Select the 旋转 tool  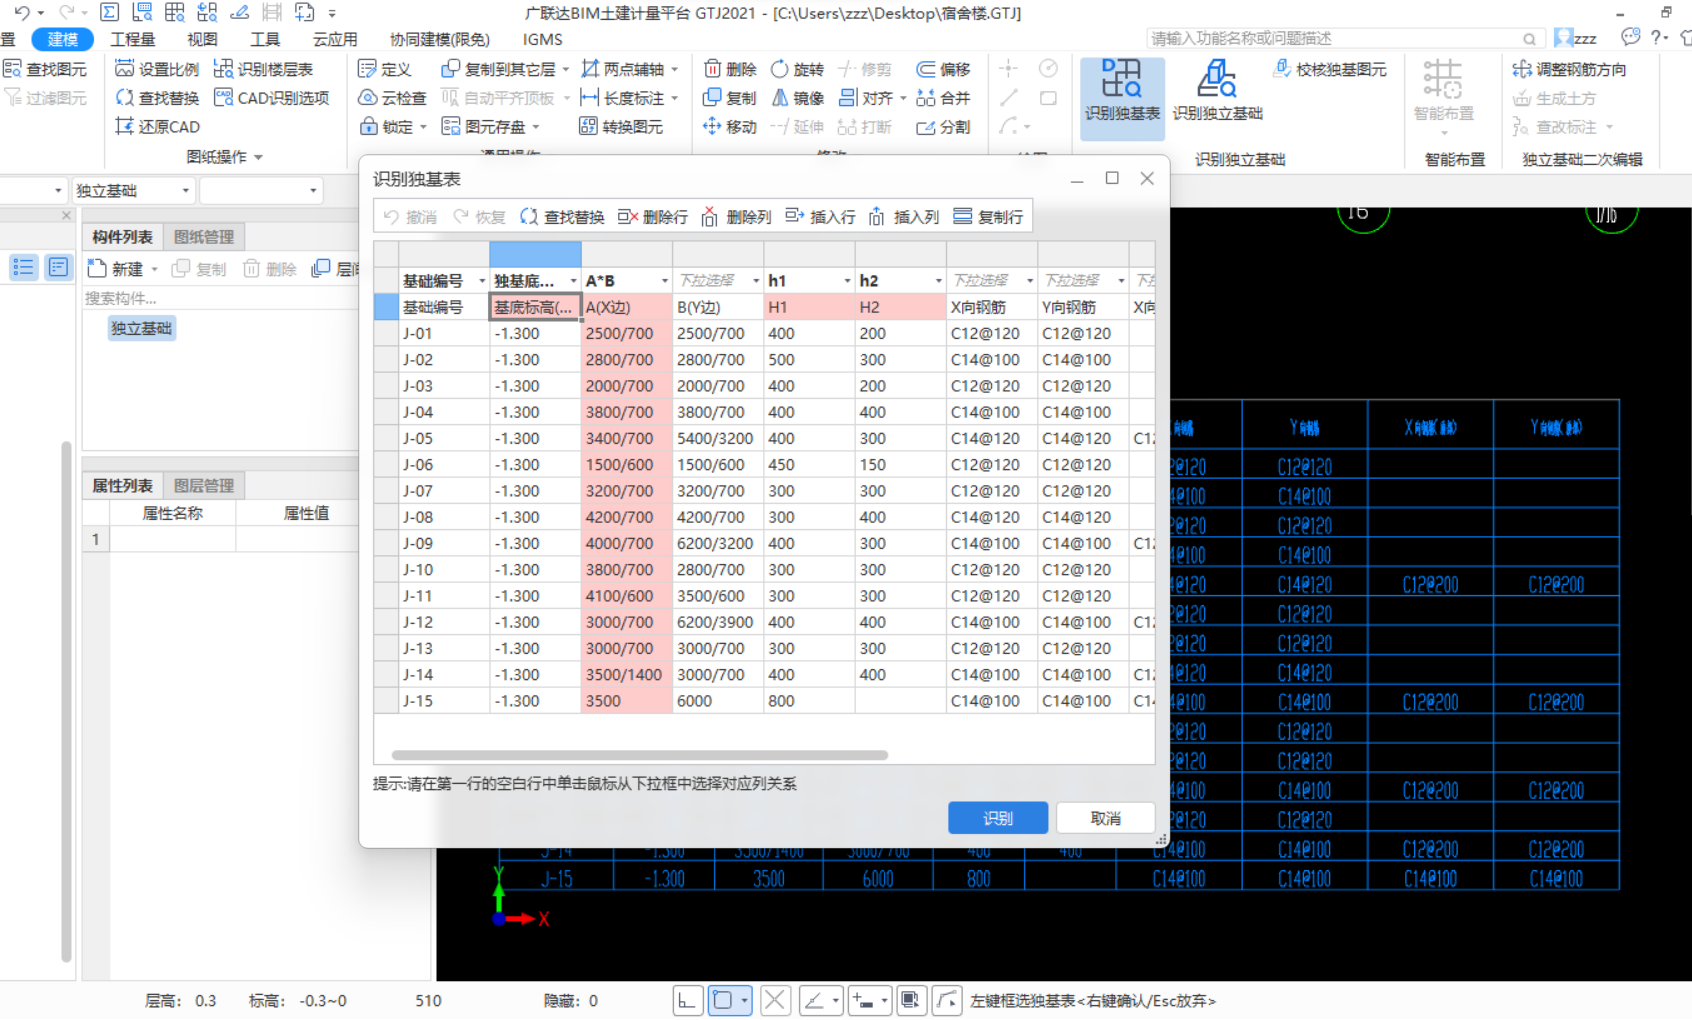point(797,69)
